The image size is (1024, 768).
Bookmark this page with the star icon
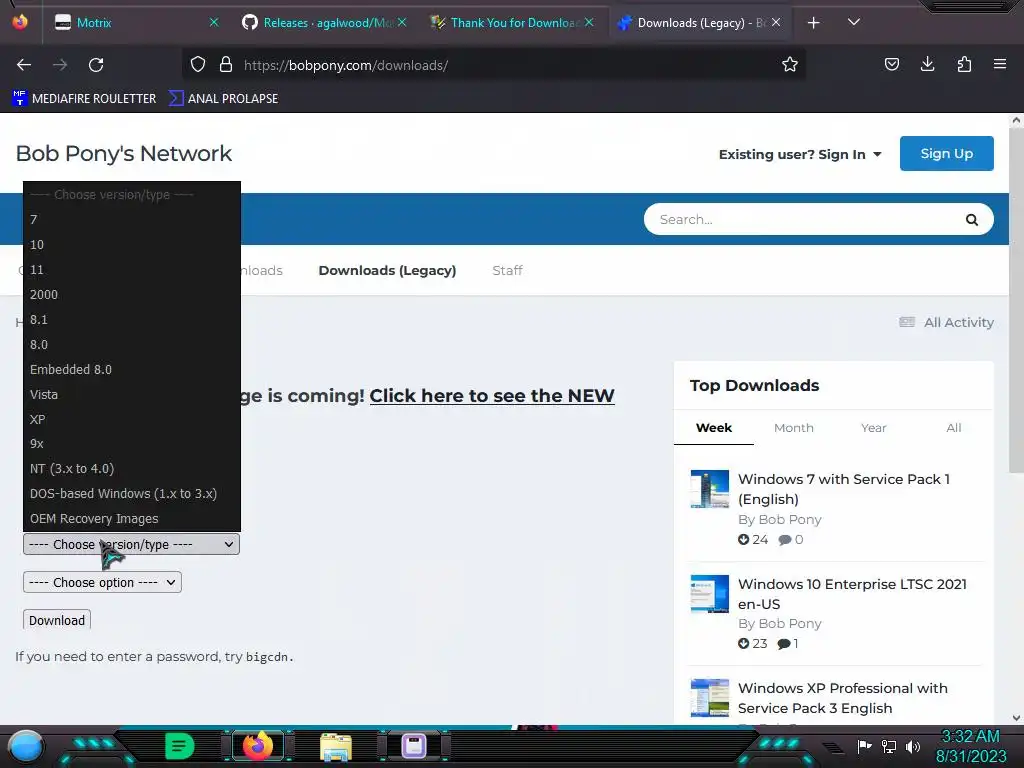coord(790,65)
